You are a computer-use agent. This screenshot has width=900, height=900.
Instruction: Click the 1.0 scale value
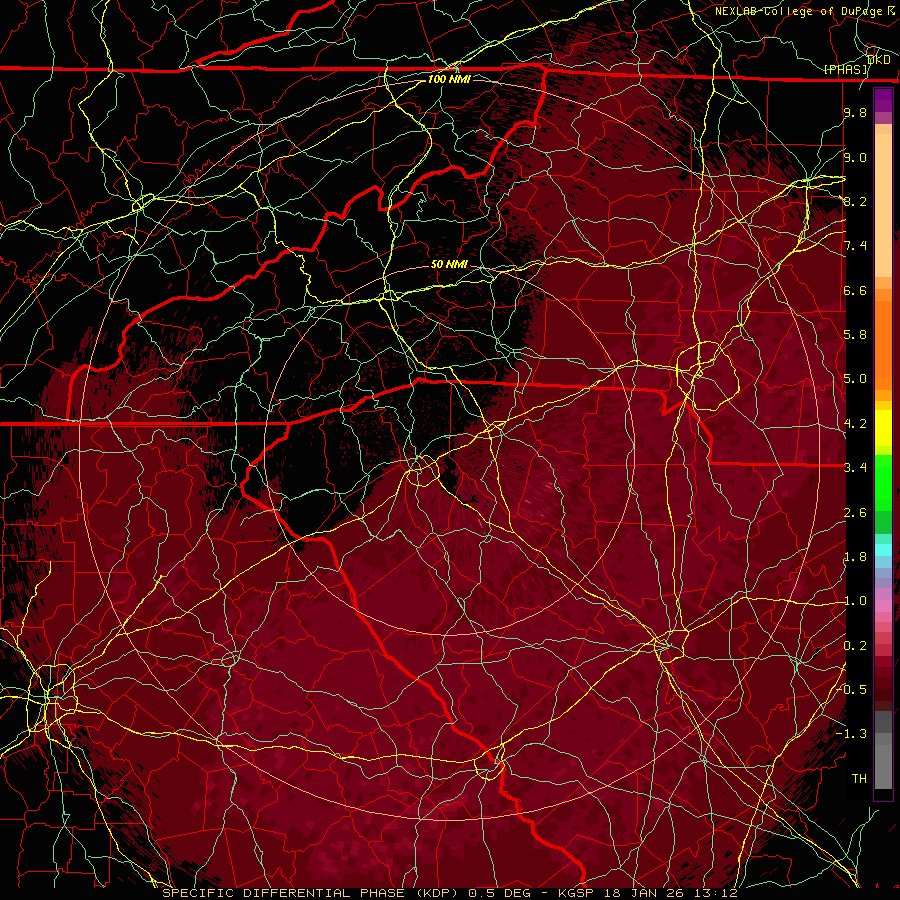855,601
